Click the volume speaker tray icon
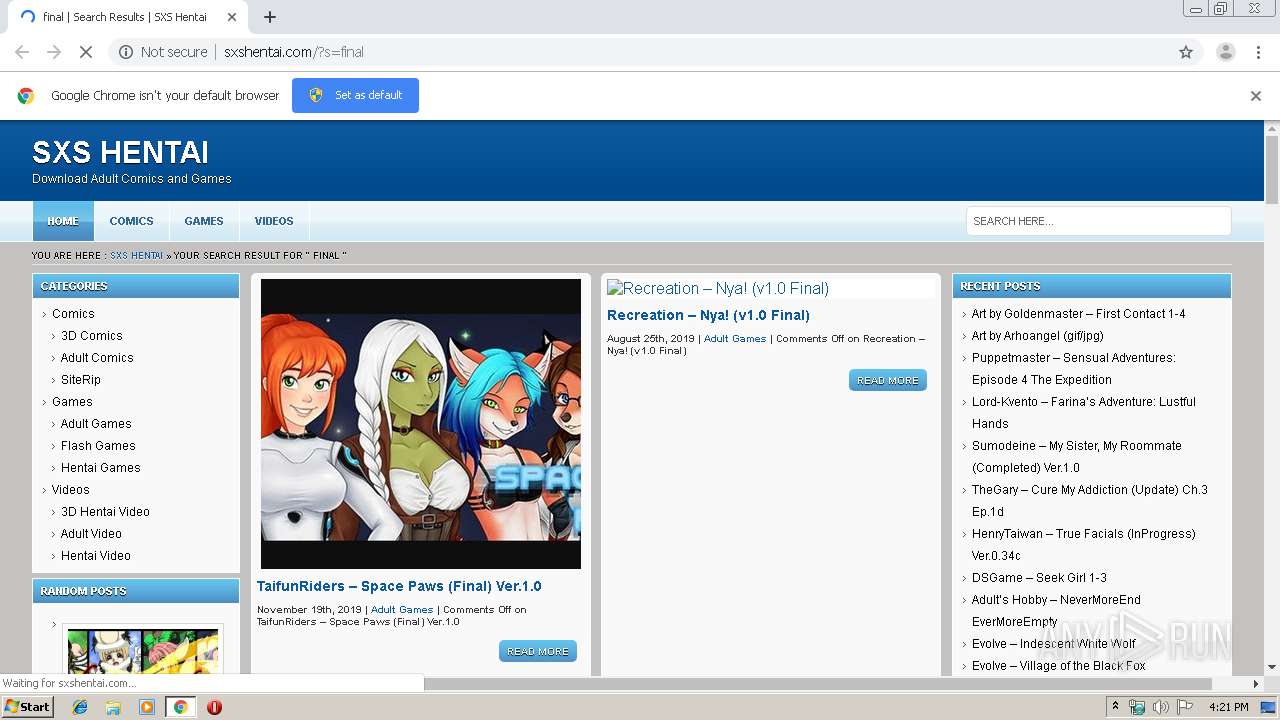The image size is (1280, 720). coord(1160,707)
